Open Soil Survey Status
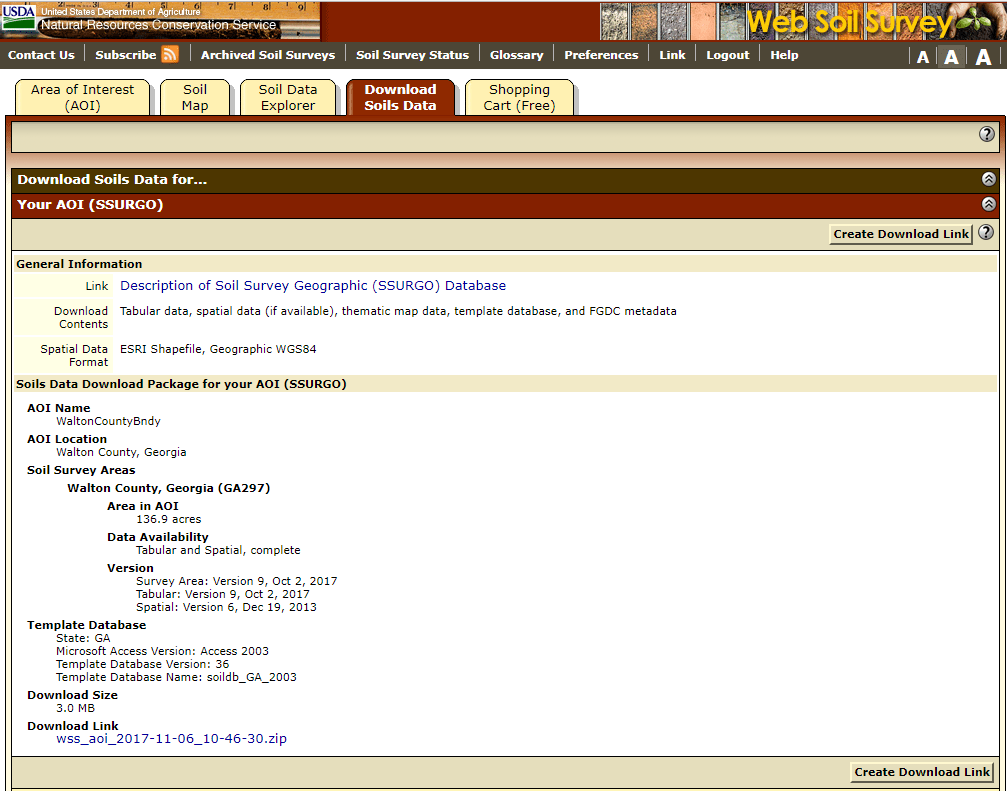The image size is (1007, 791). click(x=412, y=55)
